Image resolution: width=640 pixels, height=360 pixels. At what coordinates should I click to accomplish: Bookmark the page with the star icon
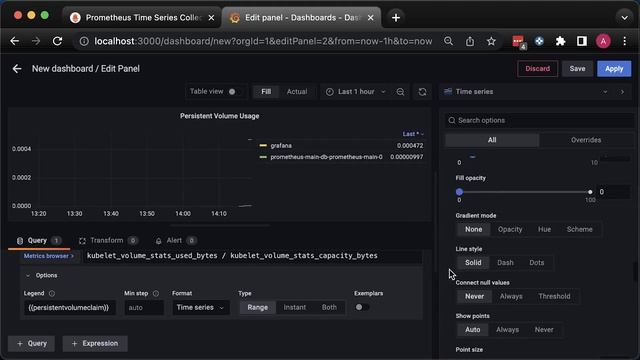tap(491, 41)
